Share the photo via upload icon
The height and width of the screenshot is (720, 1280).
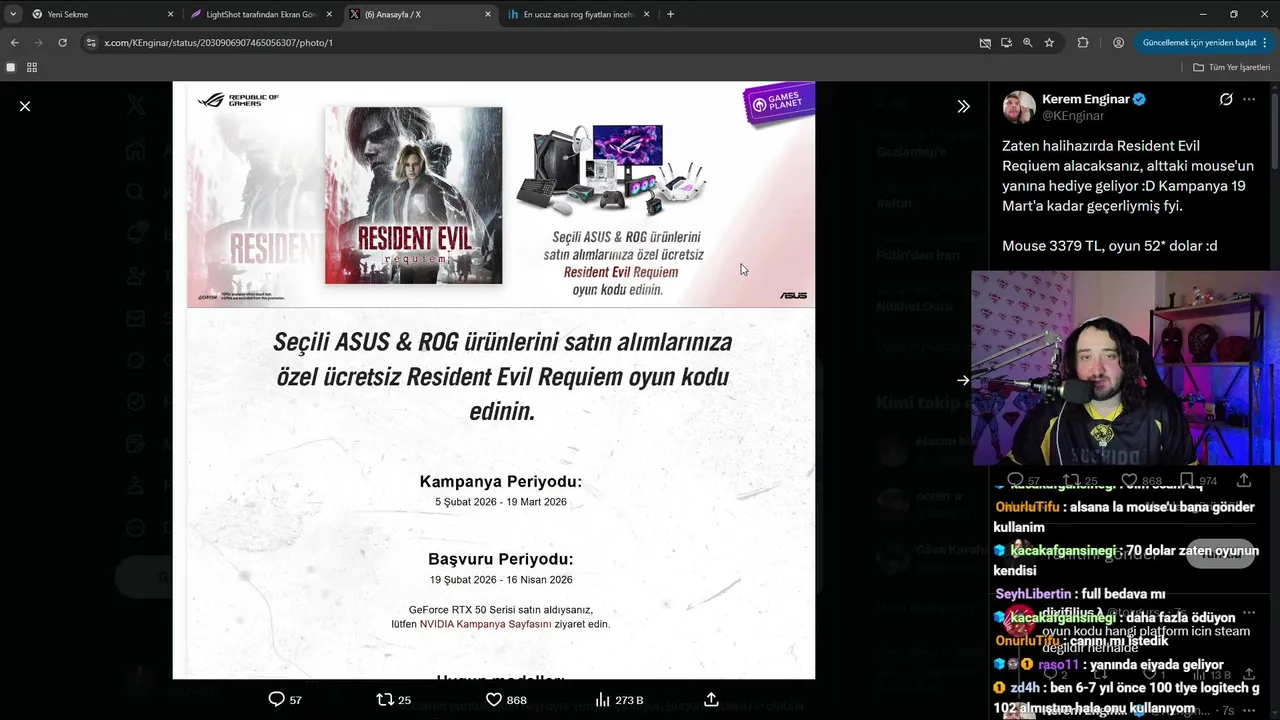(711, 699)
